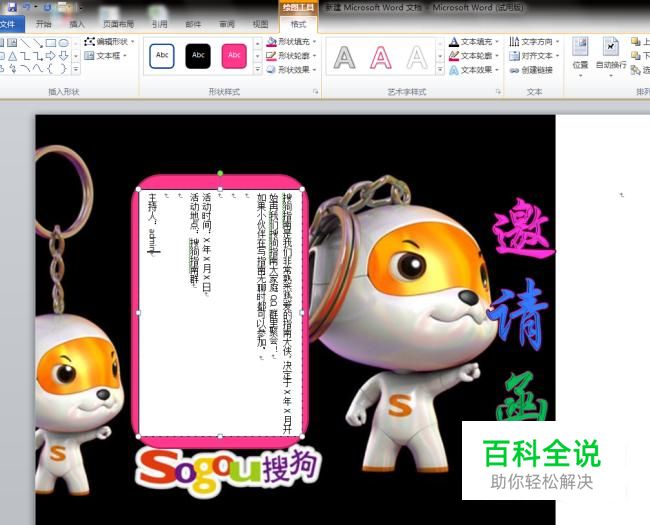Select the Sogou搜狗 logo image

[x=228, y=470]
